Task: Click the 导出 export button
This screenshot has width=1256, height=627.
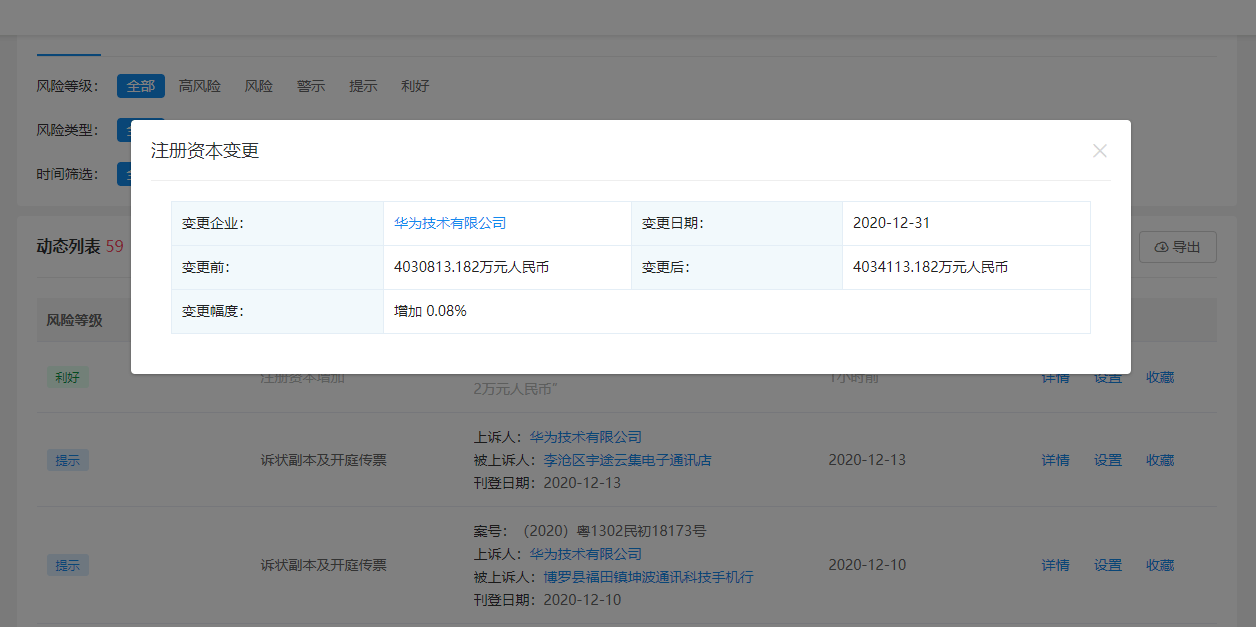Action: click(1177, 247)
